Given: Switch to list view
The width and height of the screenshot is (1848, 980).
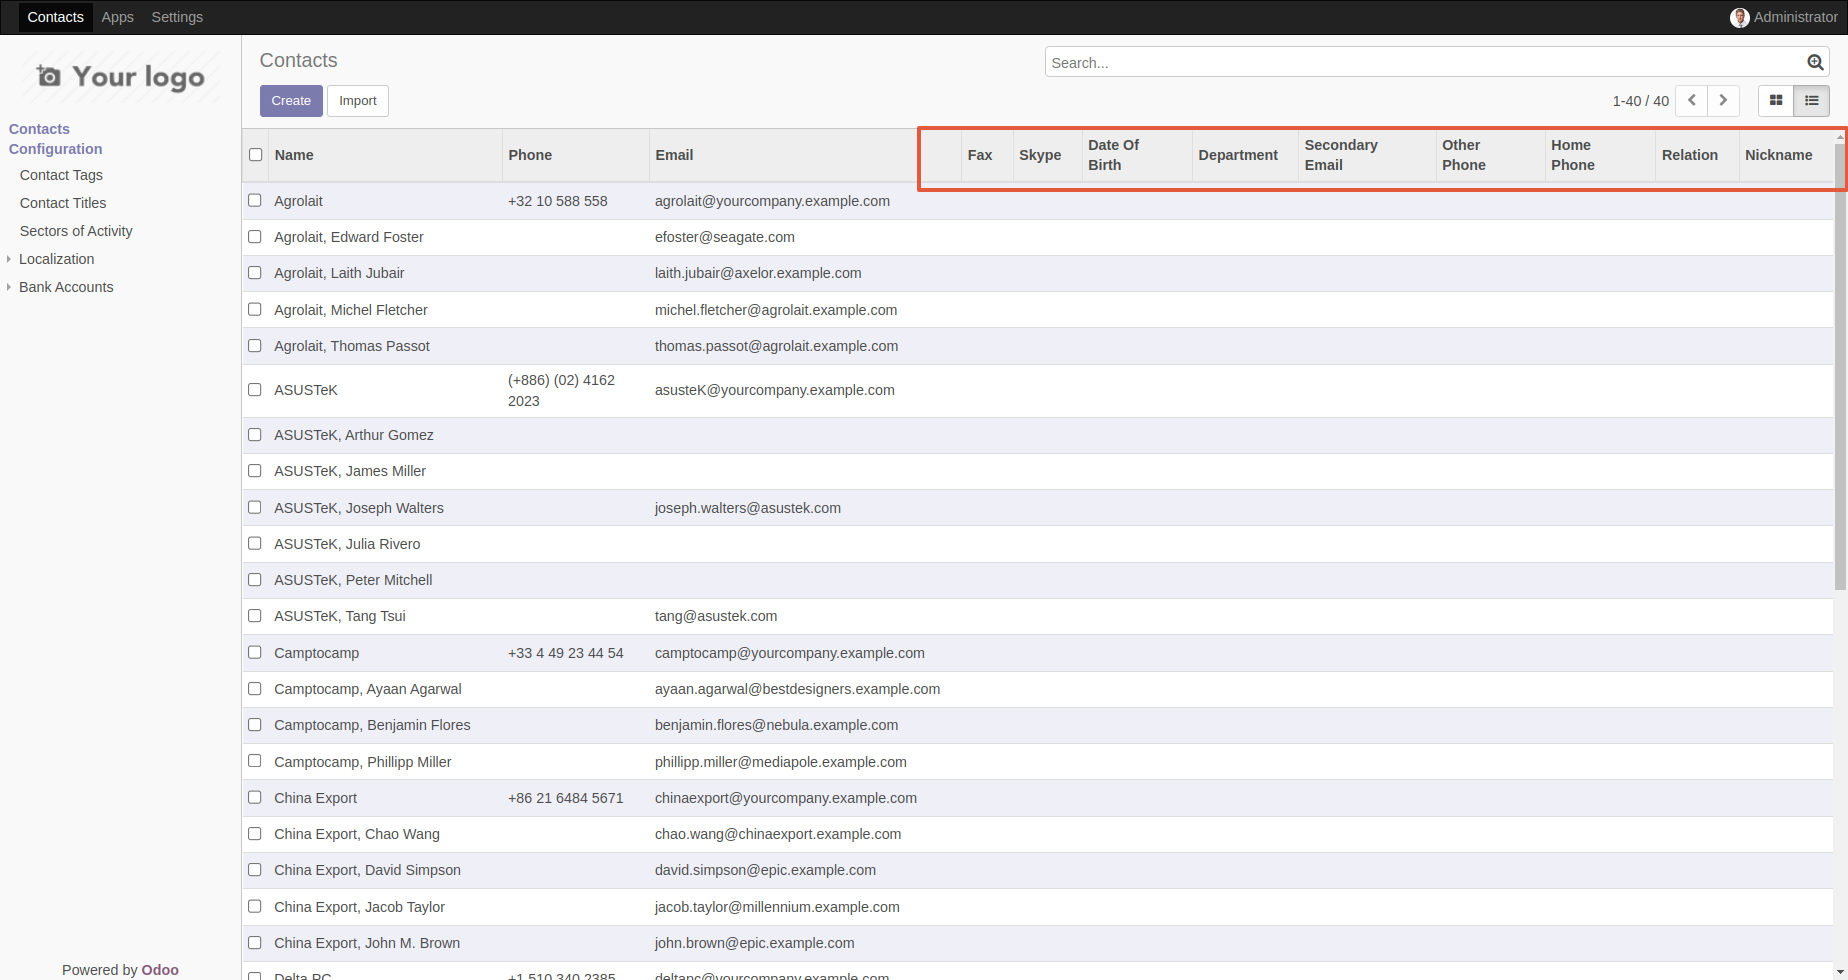Looking at the screenshot, I should [1812, 101].
